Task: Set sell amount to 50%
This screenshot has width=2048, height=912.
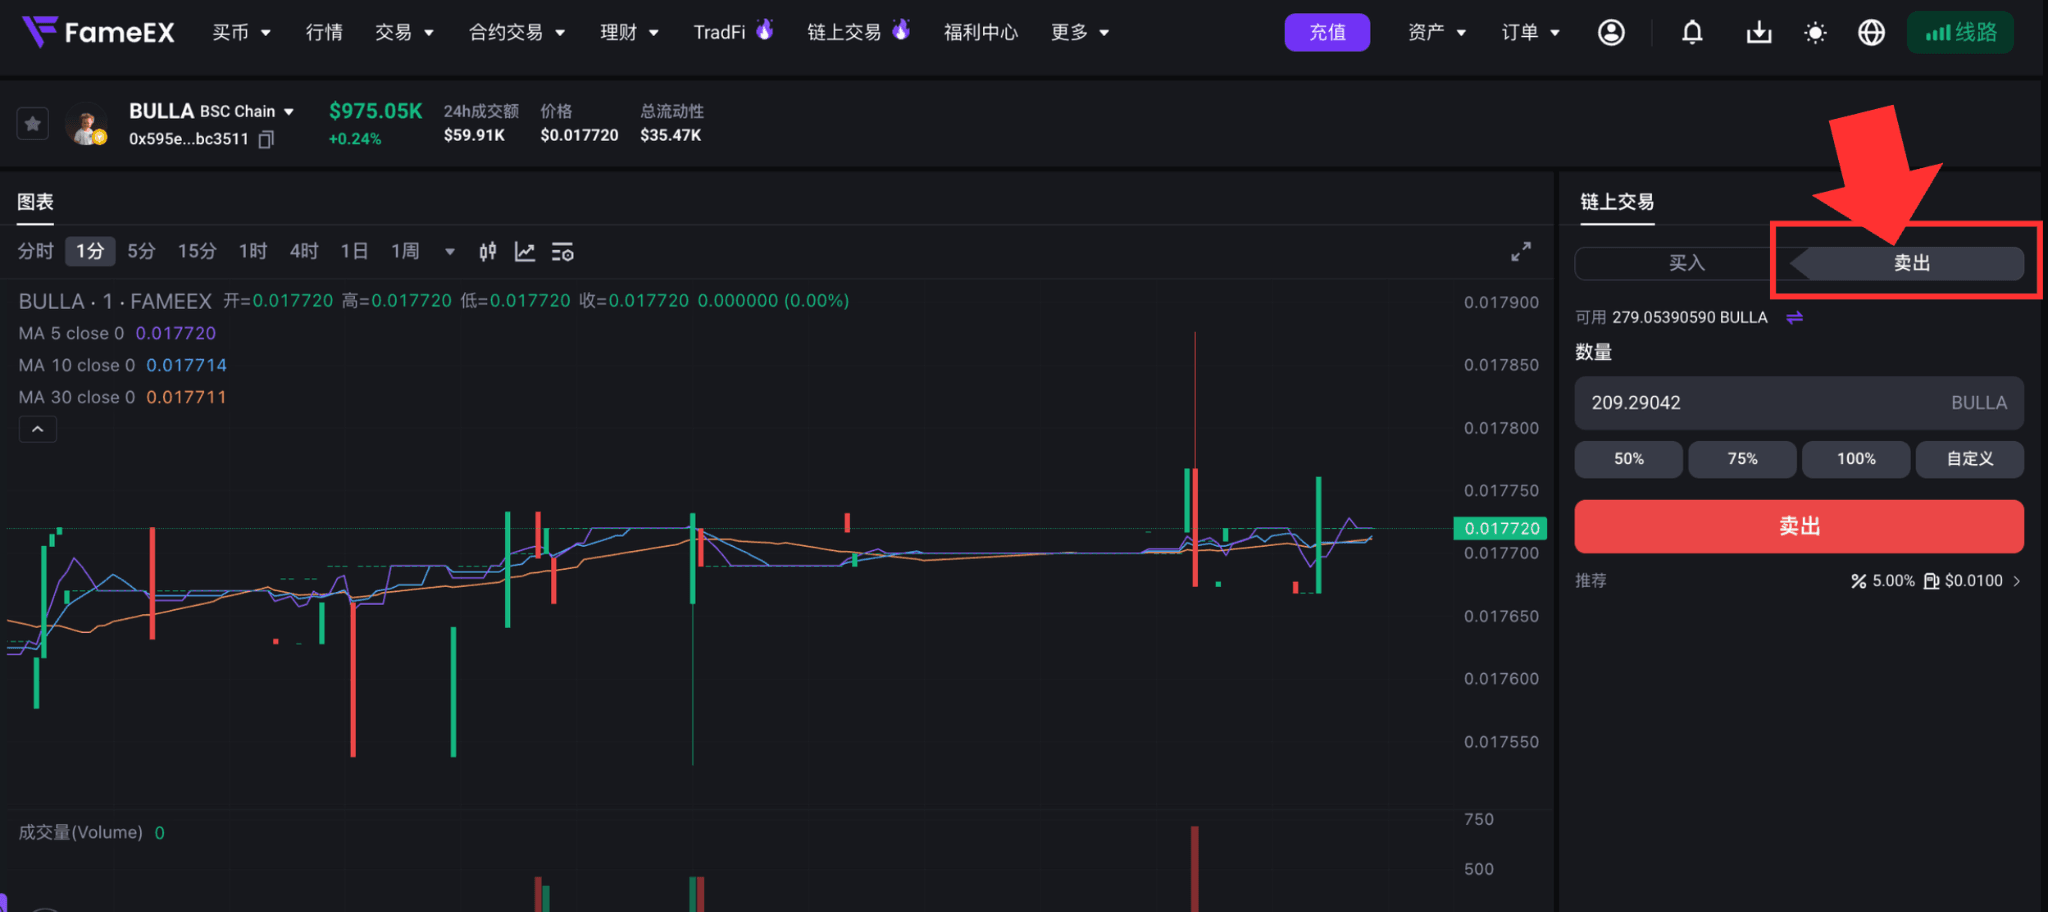Action: pyautogui.click(x=1629, y=459)
